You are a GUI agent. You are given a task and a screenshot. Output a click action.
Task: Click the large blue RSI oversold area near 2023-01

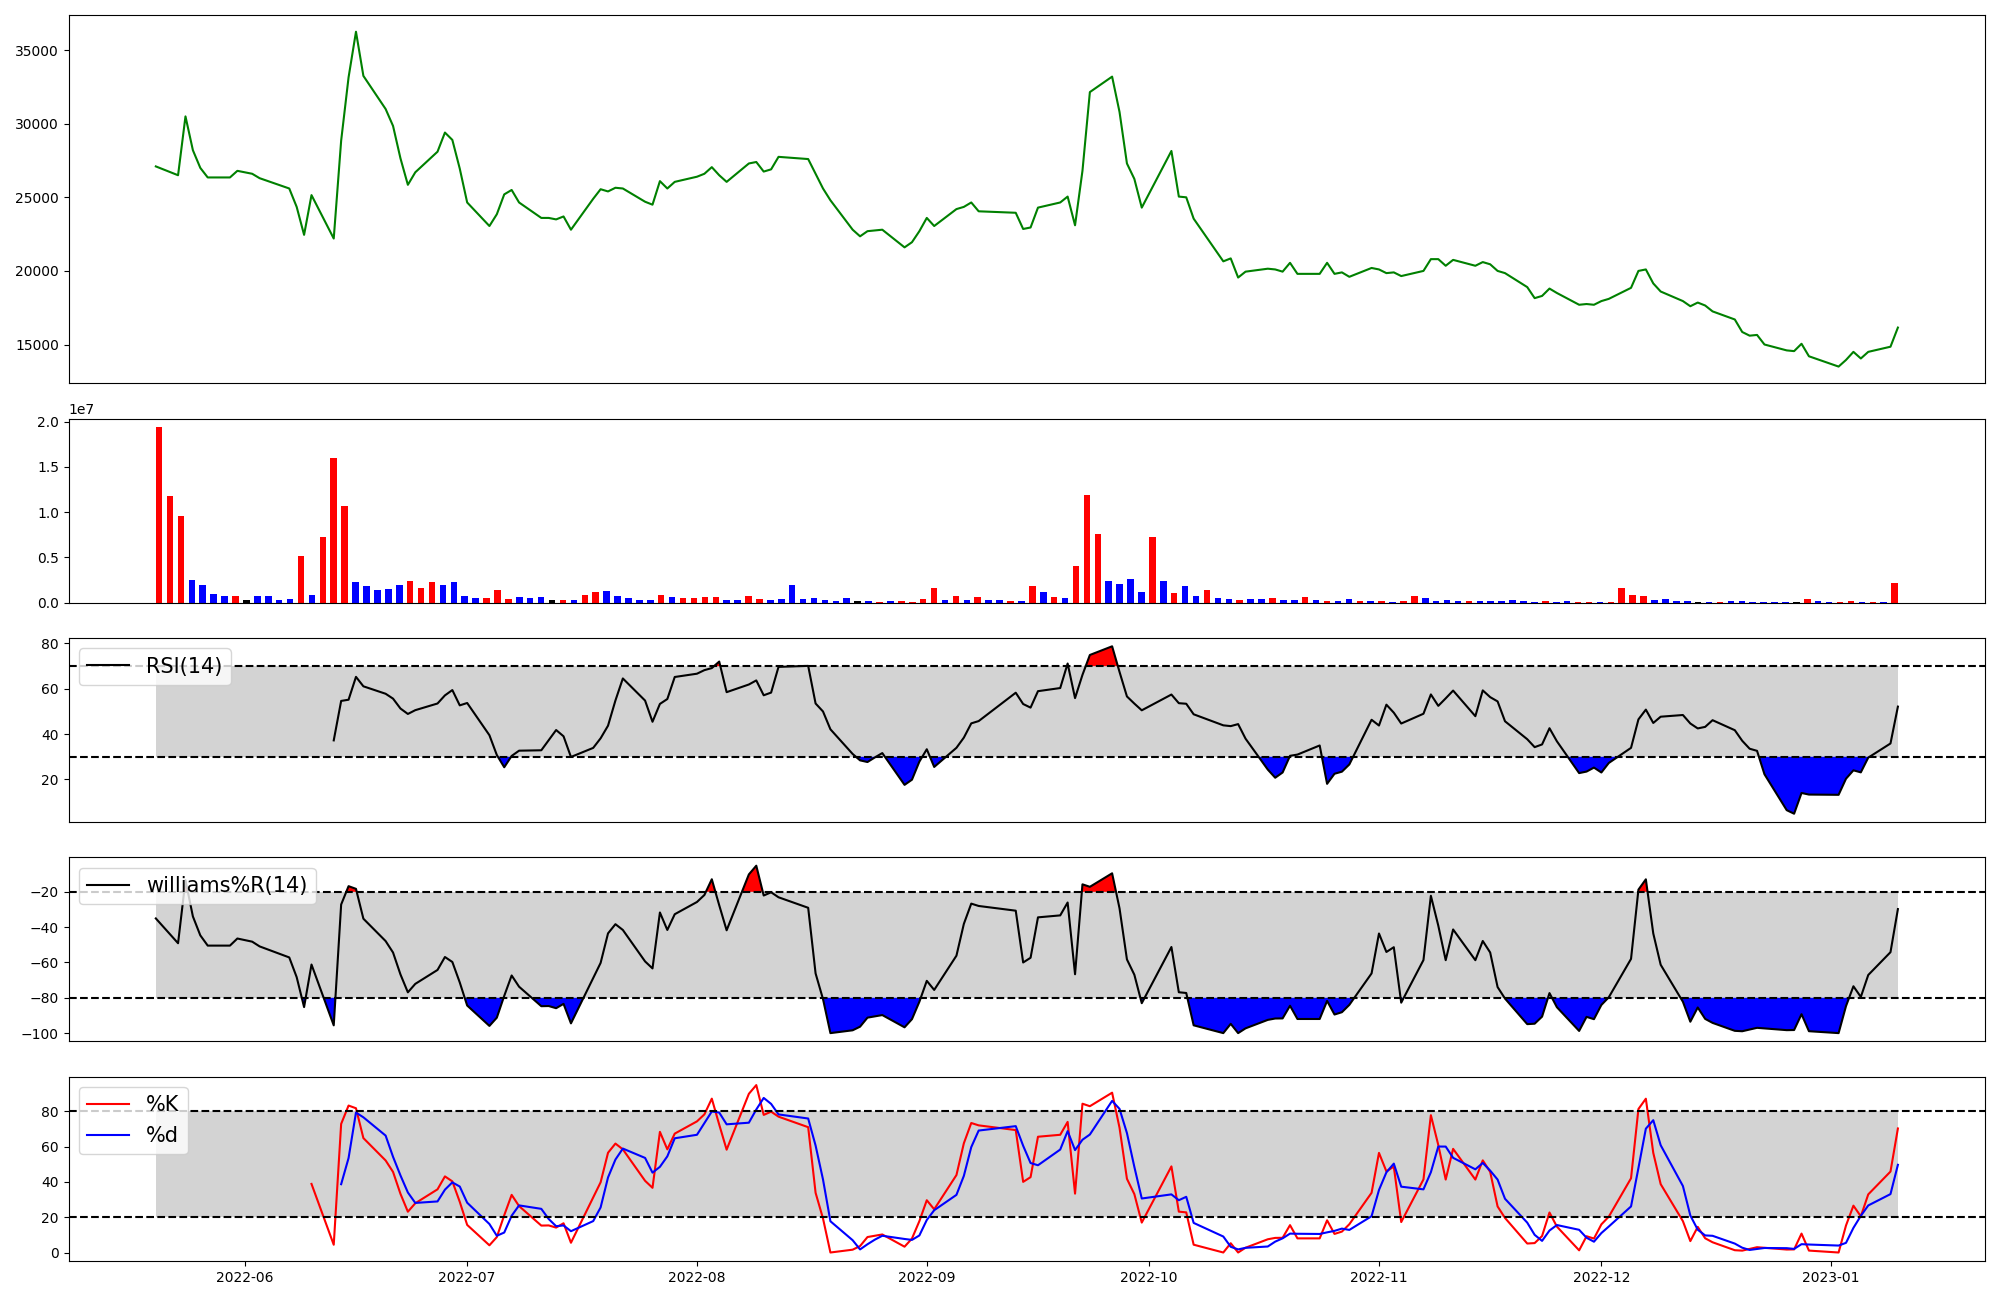[x=1810, y=775]
